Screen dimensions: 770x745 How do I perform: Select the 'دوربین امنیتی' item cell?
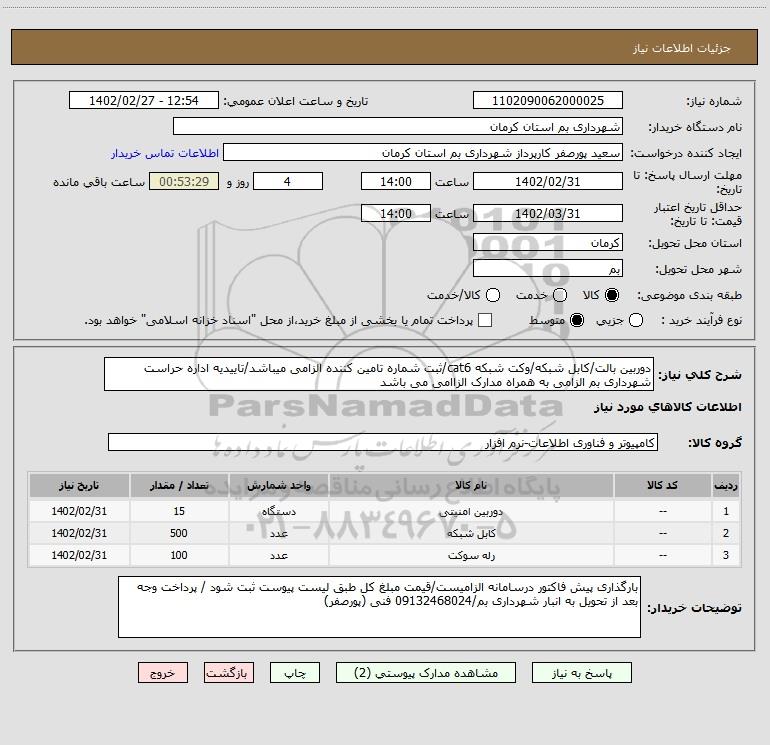[471, 511]
